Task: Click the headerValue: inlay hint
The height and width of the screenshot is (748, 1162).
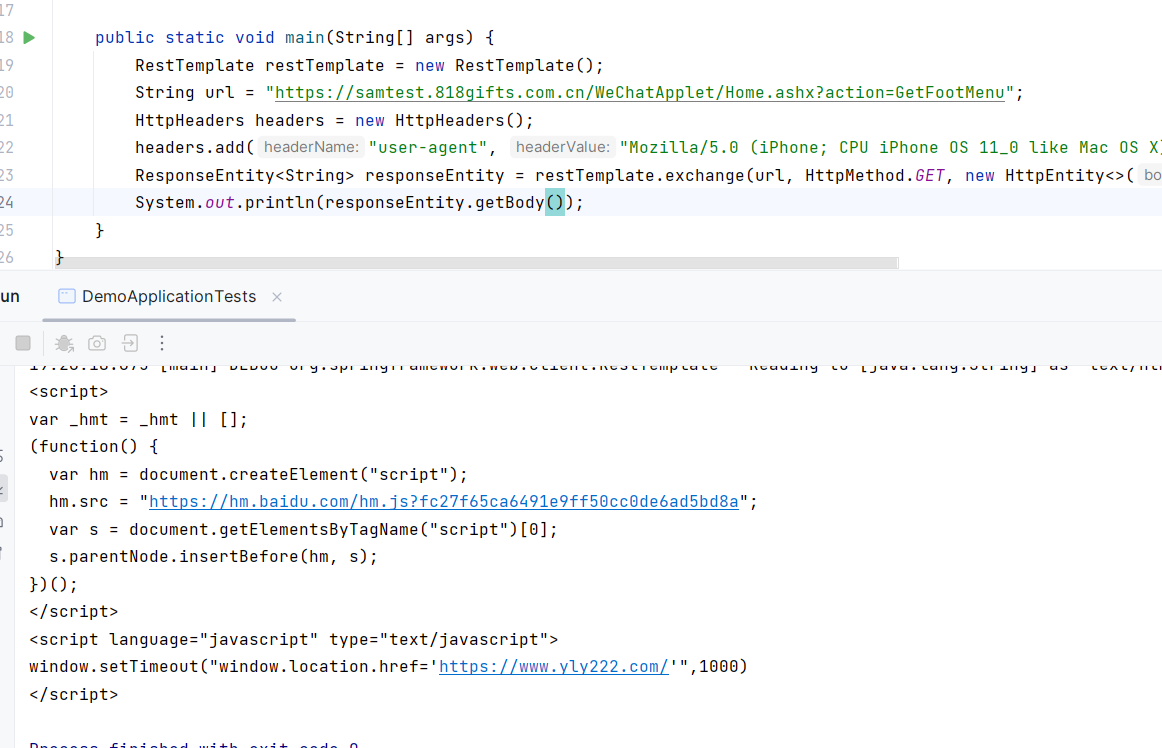Action: point(562,148)
